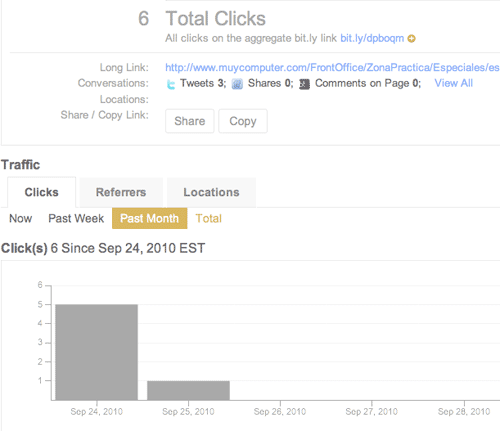The height and width of the screenshot is (431, 500).
Task: Click the Sep 25, 2010 chart bar
Action: point(188,390)
